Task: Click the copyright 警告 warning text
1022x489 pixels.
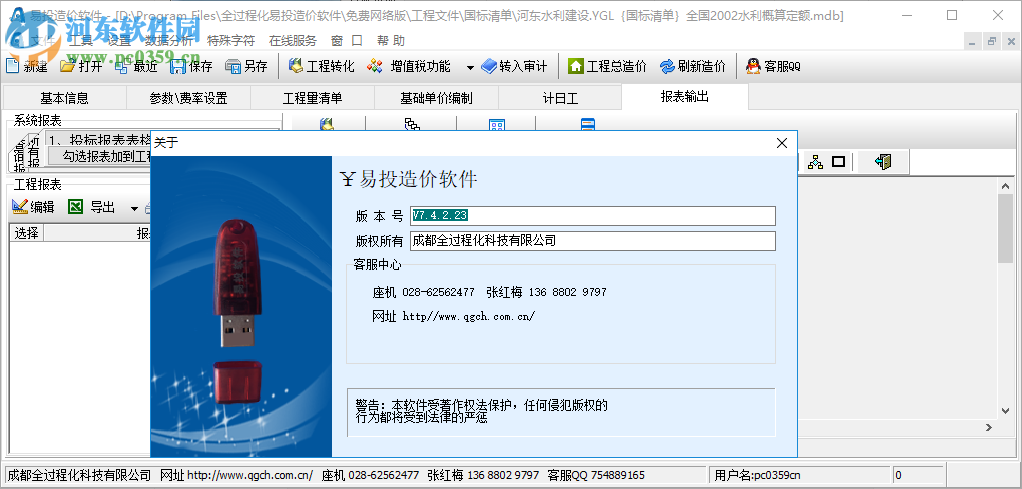Action: [x=481, y=411]
